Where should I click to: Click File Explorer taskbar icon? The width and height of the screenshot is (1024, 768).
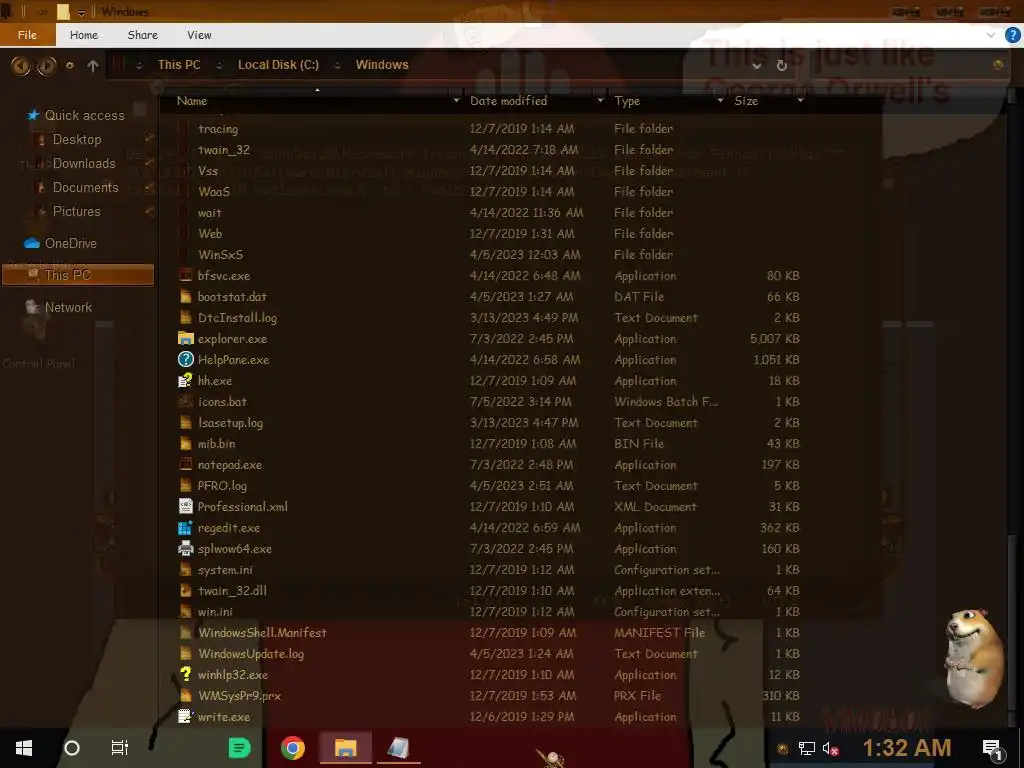(x=345, y=748)
